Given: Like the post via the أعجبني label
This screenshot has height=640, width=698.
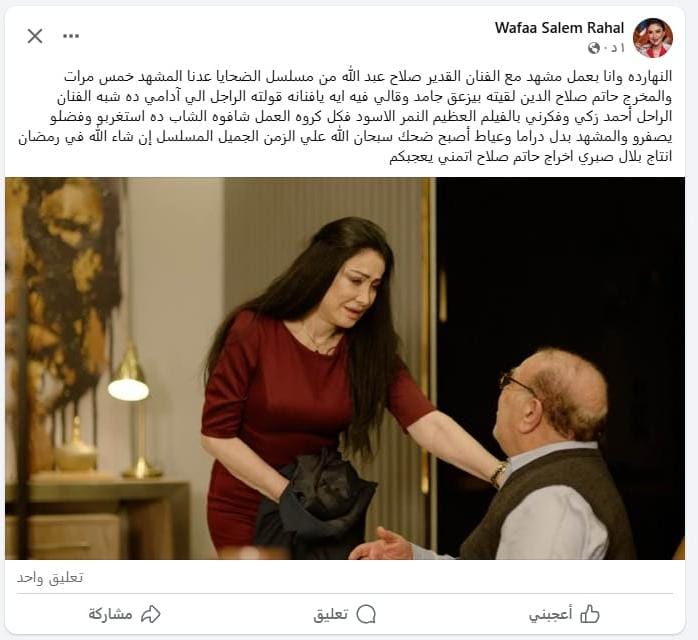Looking at the screenshot, I should pyautogui.click(x=550, y=615).
